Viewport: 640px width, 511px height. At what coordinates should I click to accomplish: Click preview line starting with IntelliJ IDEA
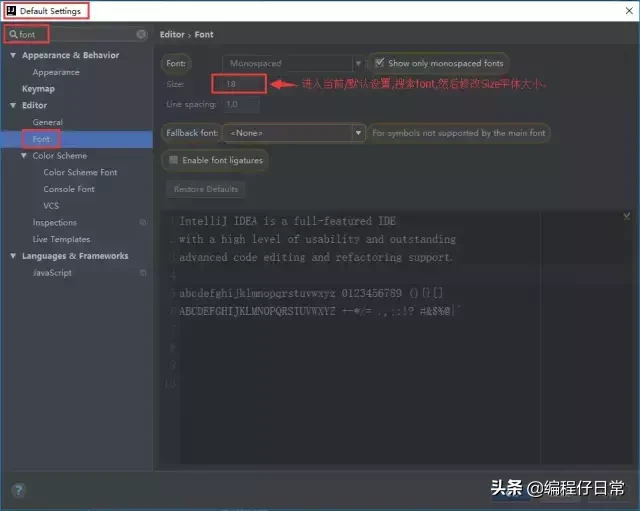pyautogui.click(x=287, y=221)
